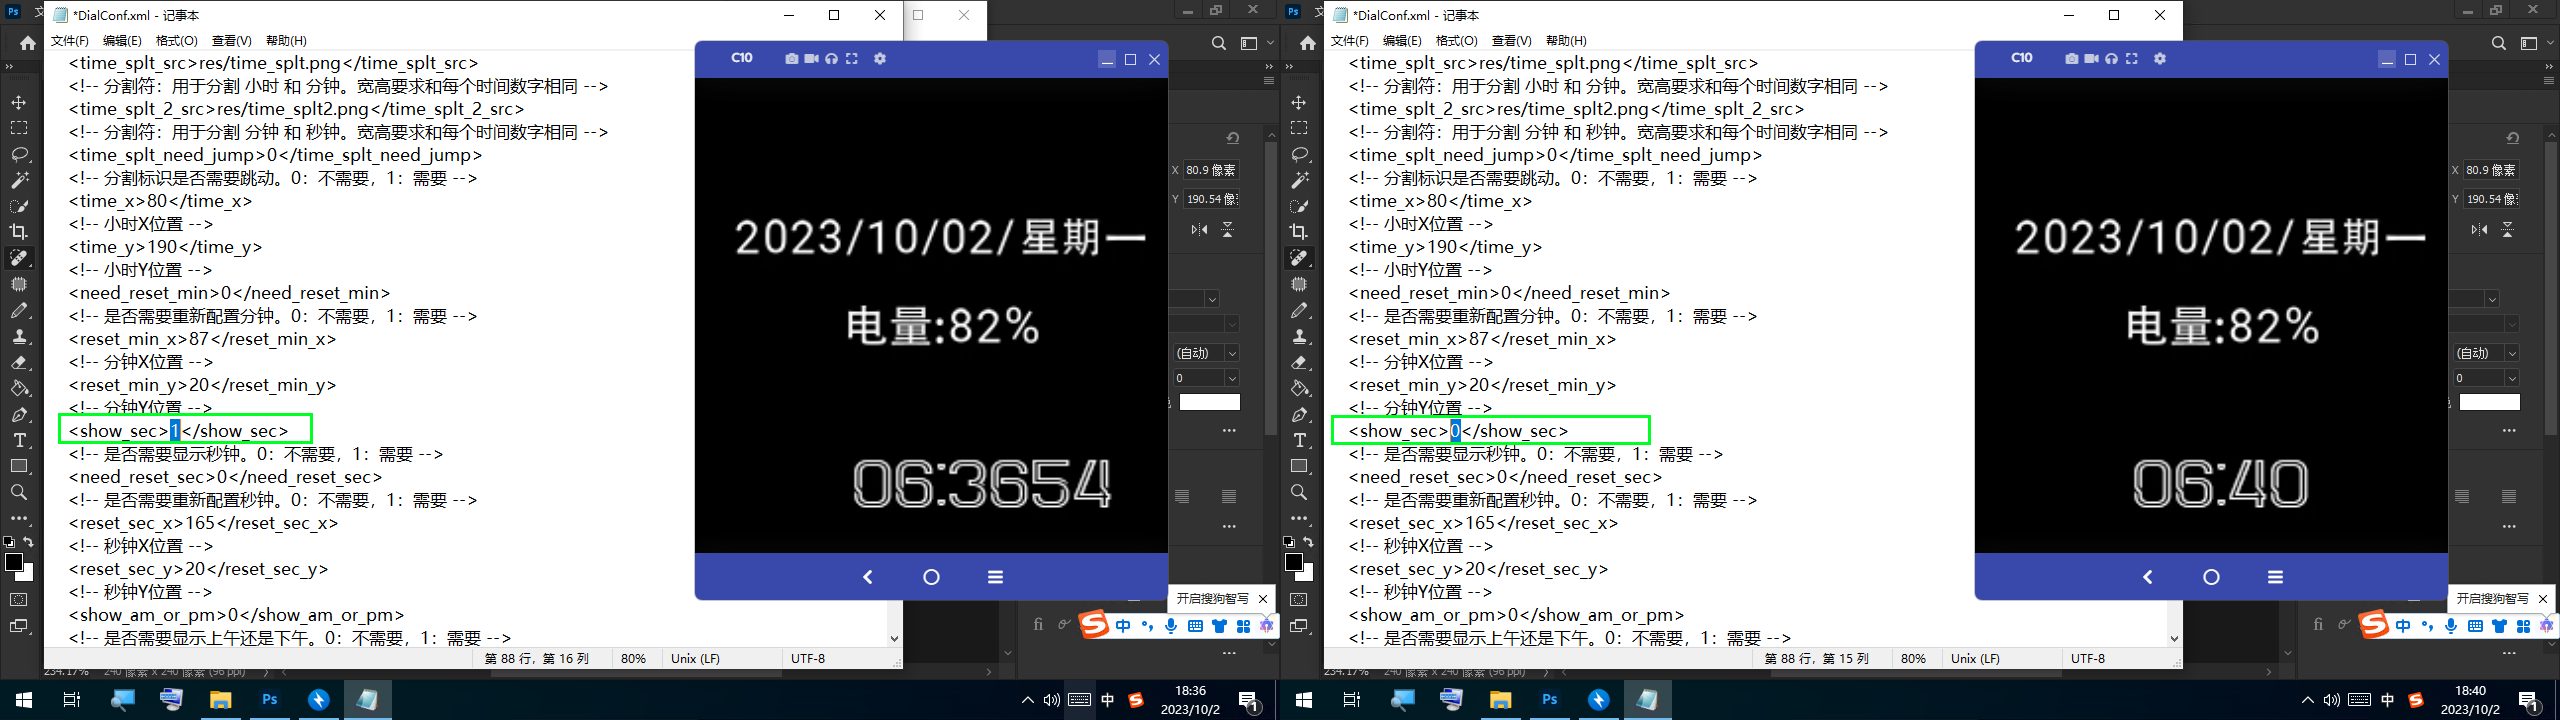Open settings gear in the 06:40 emulator window

2159,59
